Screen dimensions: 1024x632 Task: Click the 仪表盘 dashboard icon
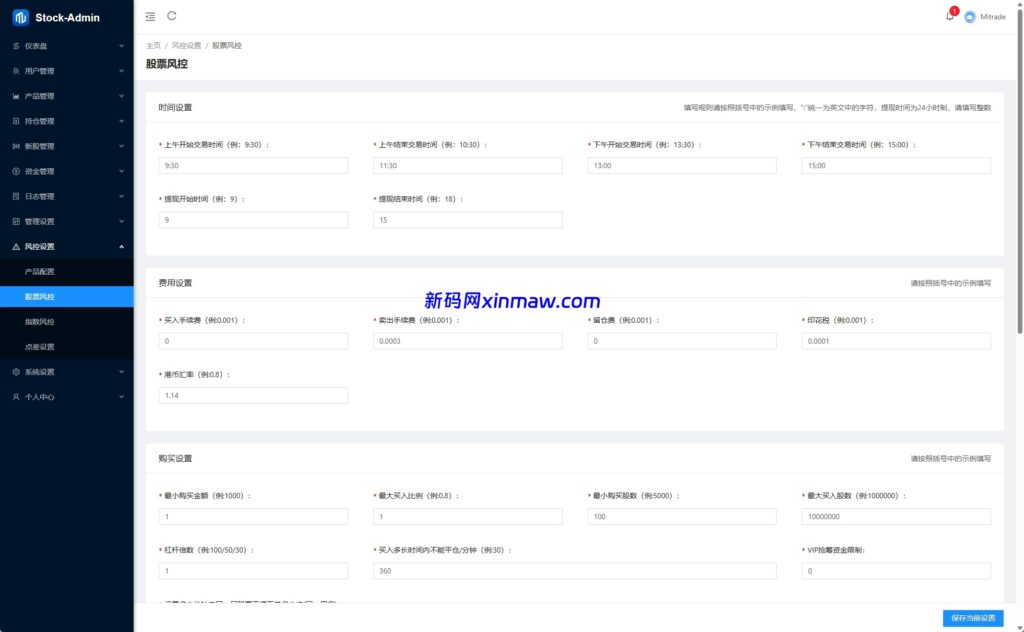(x=16, y=46)
